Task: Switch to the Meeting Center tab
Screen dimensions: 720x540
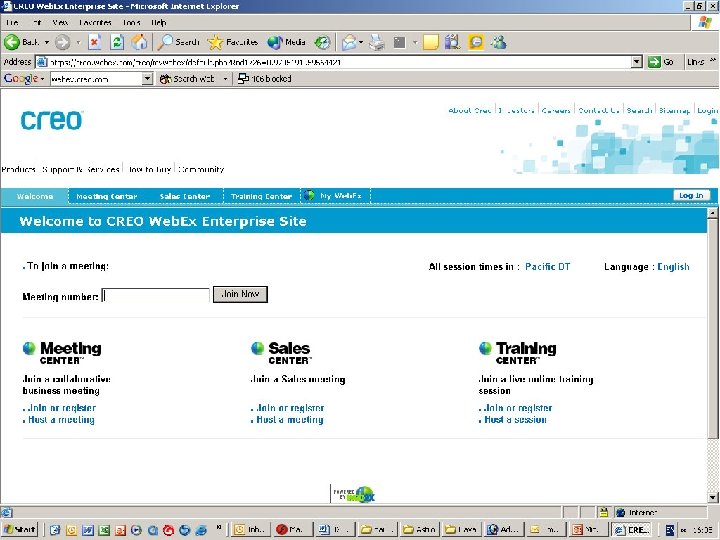Action: coord(107,196)
